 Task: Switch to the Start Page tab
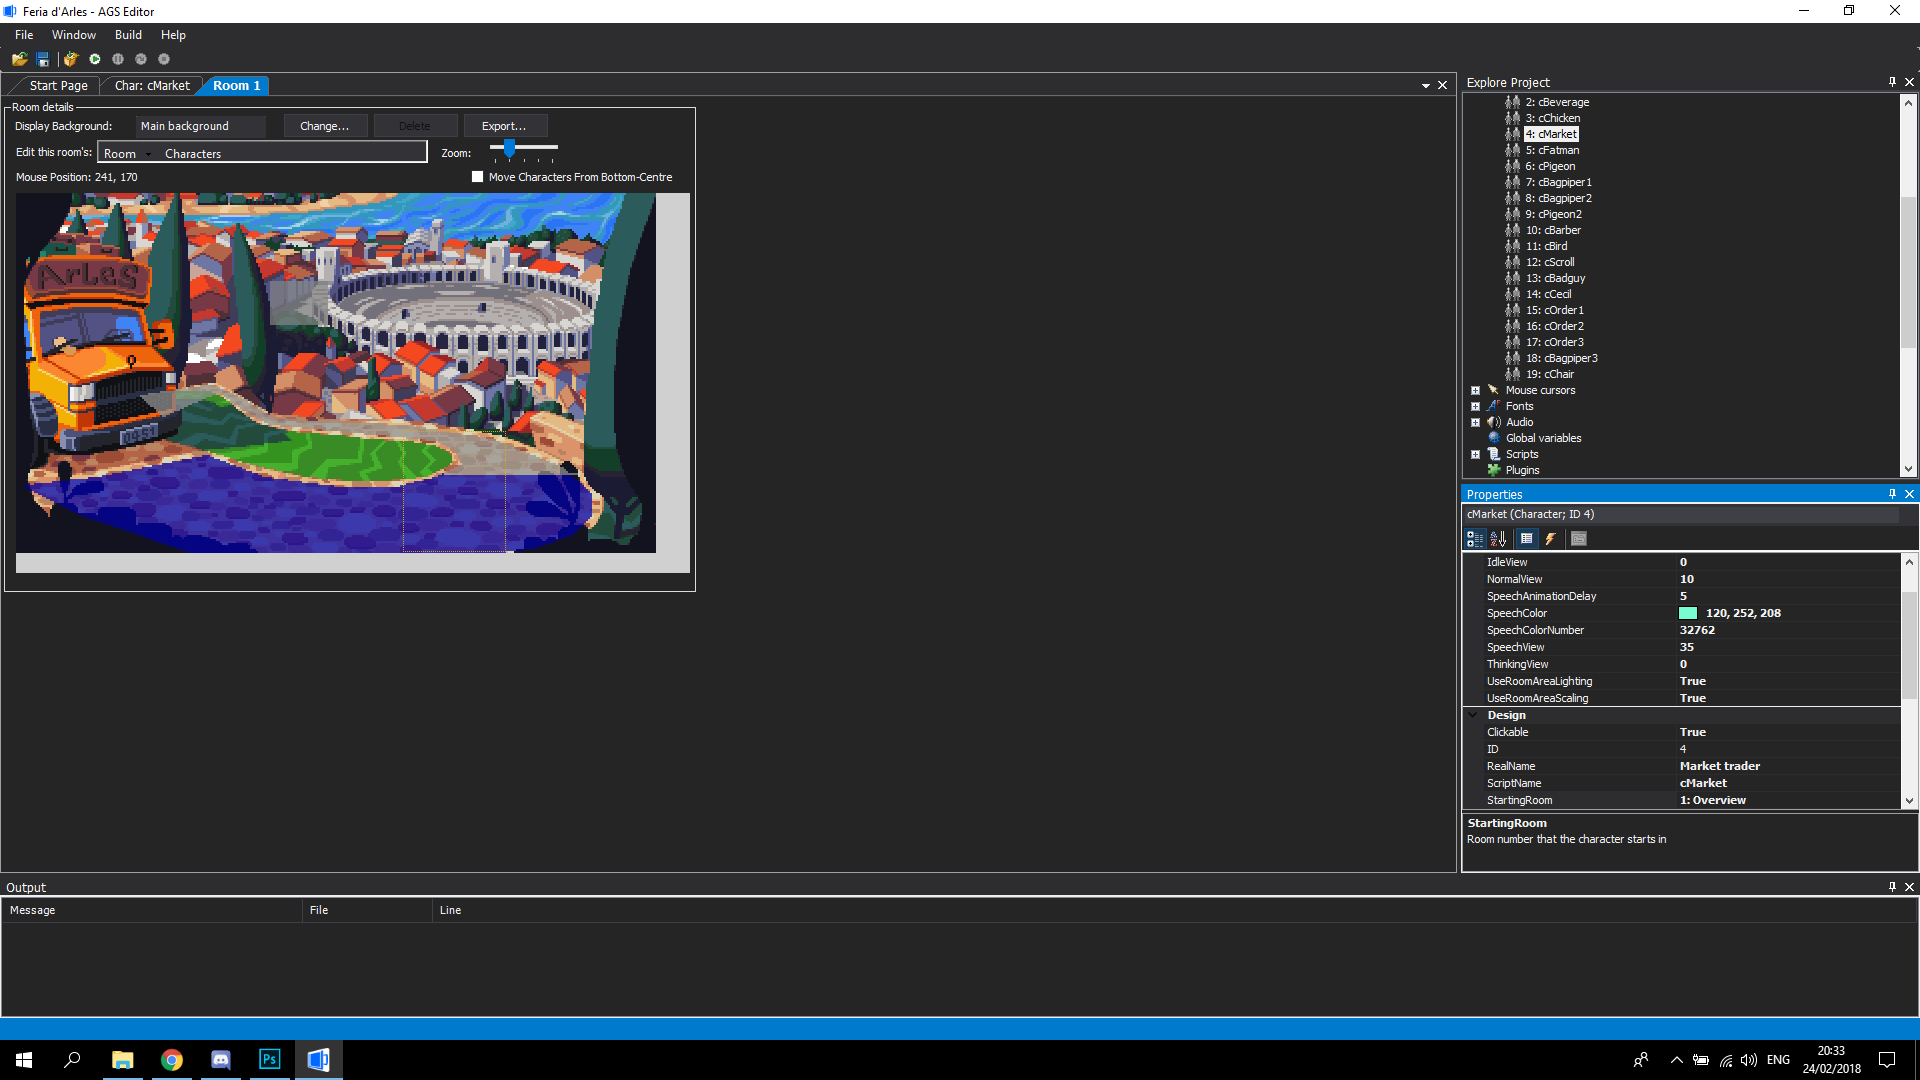(x=58, y=86)
